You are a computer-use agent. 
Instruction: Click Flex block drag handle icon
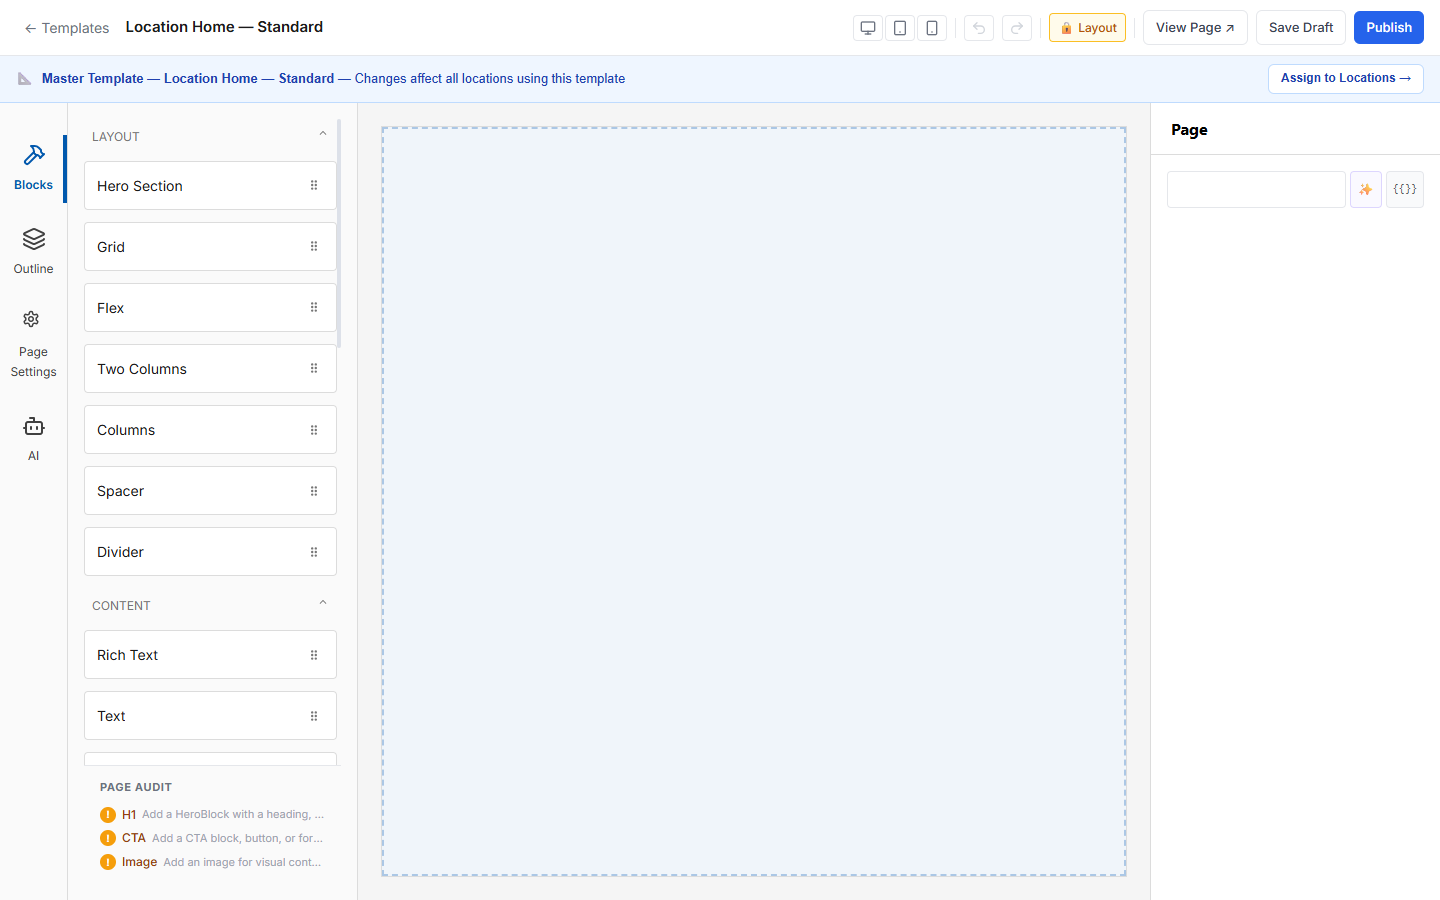(x=314, y=308)
